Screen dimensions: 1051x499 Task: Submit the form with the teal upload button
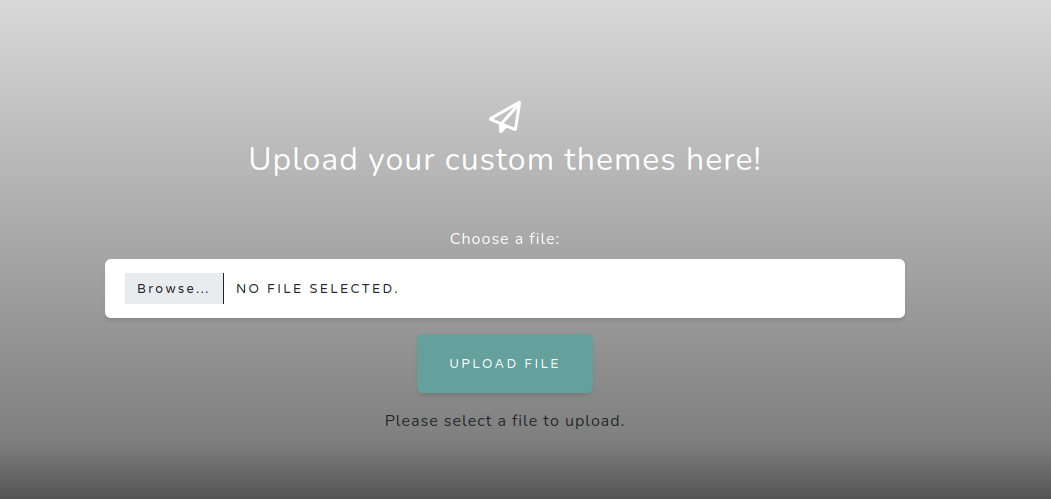coord(505,364)
